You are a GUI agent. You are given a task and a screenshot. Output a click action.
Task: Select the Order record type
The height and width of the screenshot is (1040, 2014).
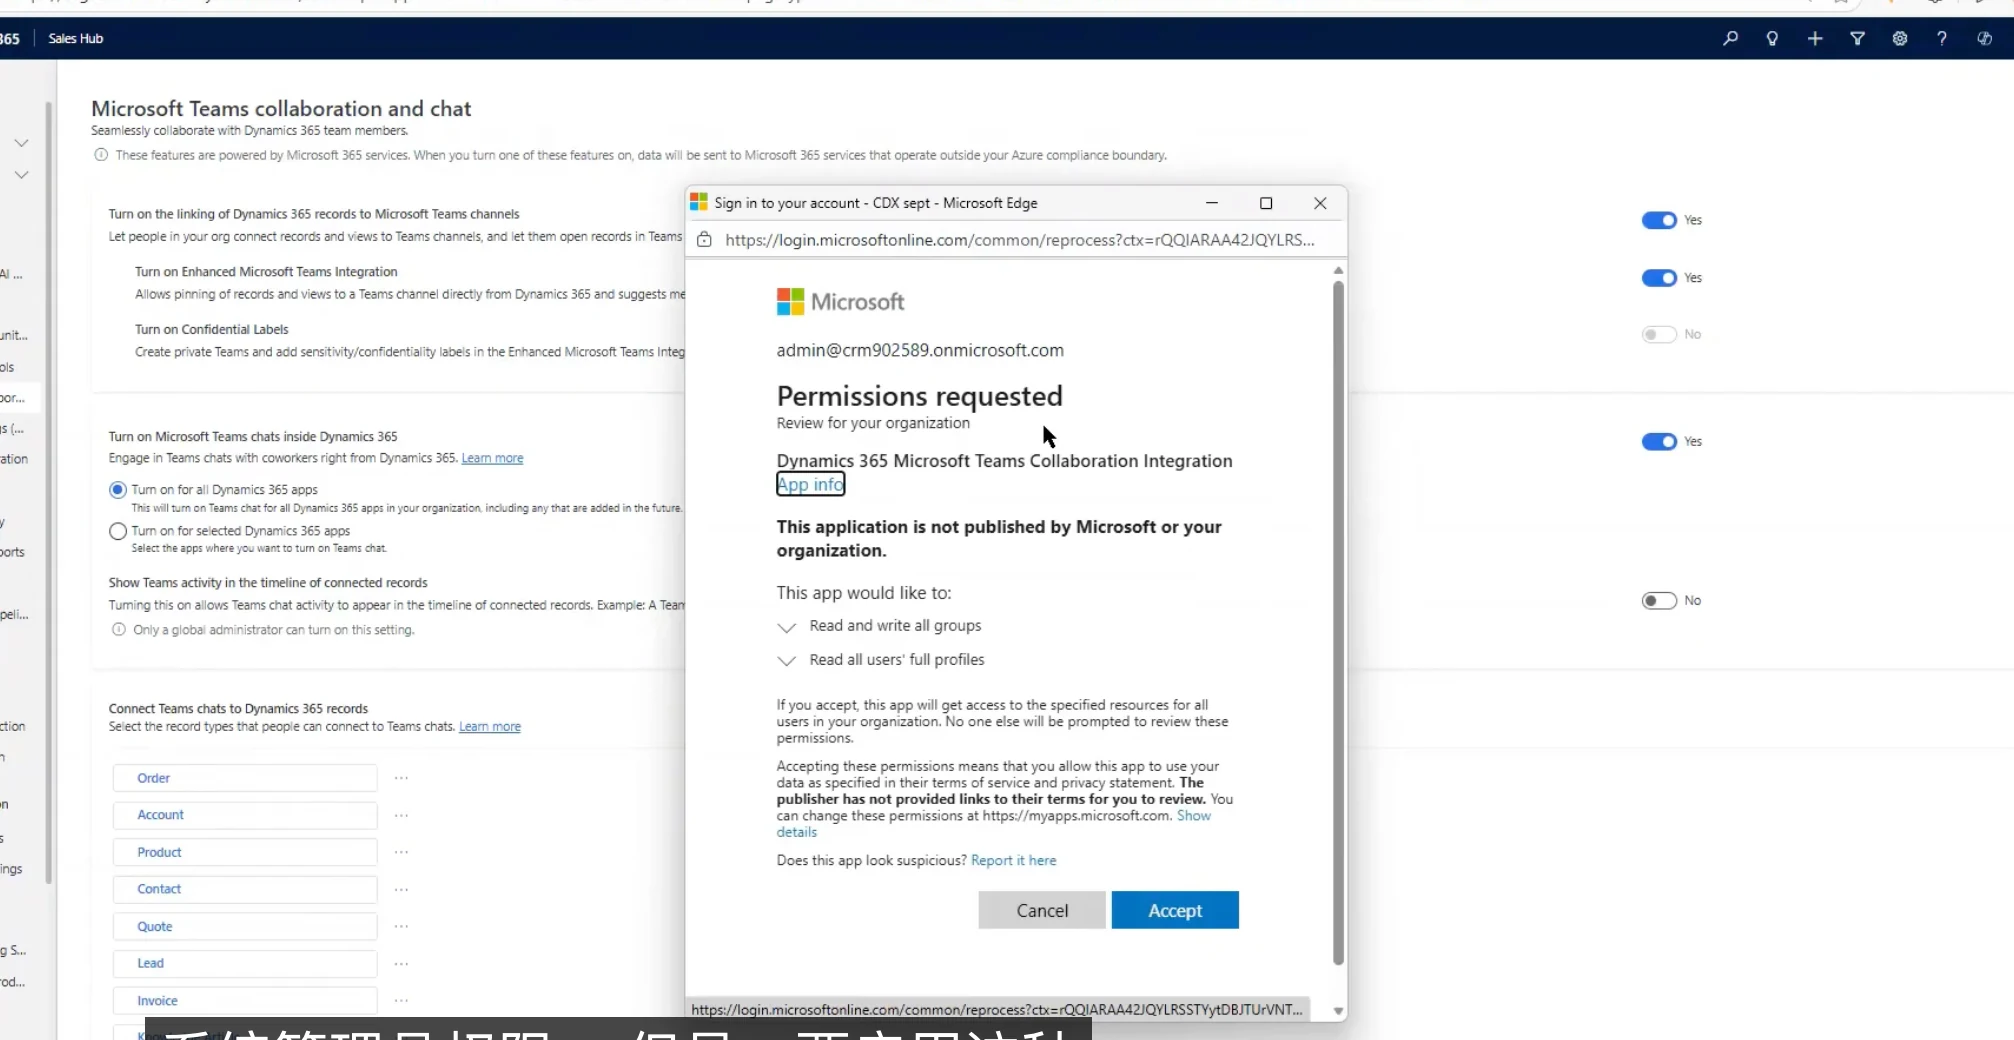(245, 778)
